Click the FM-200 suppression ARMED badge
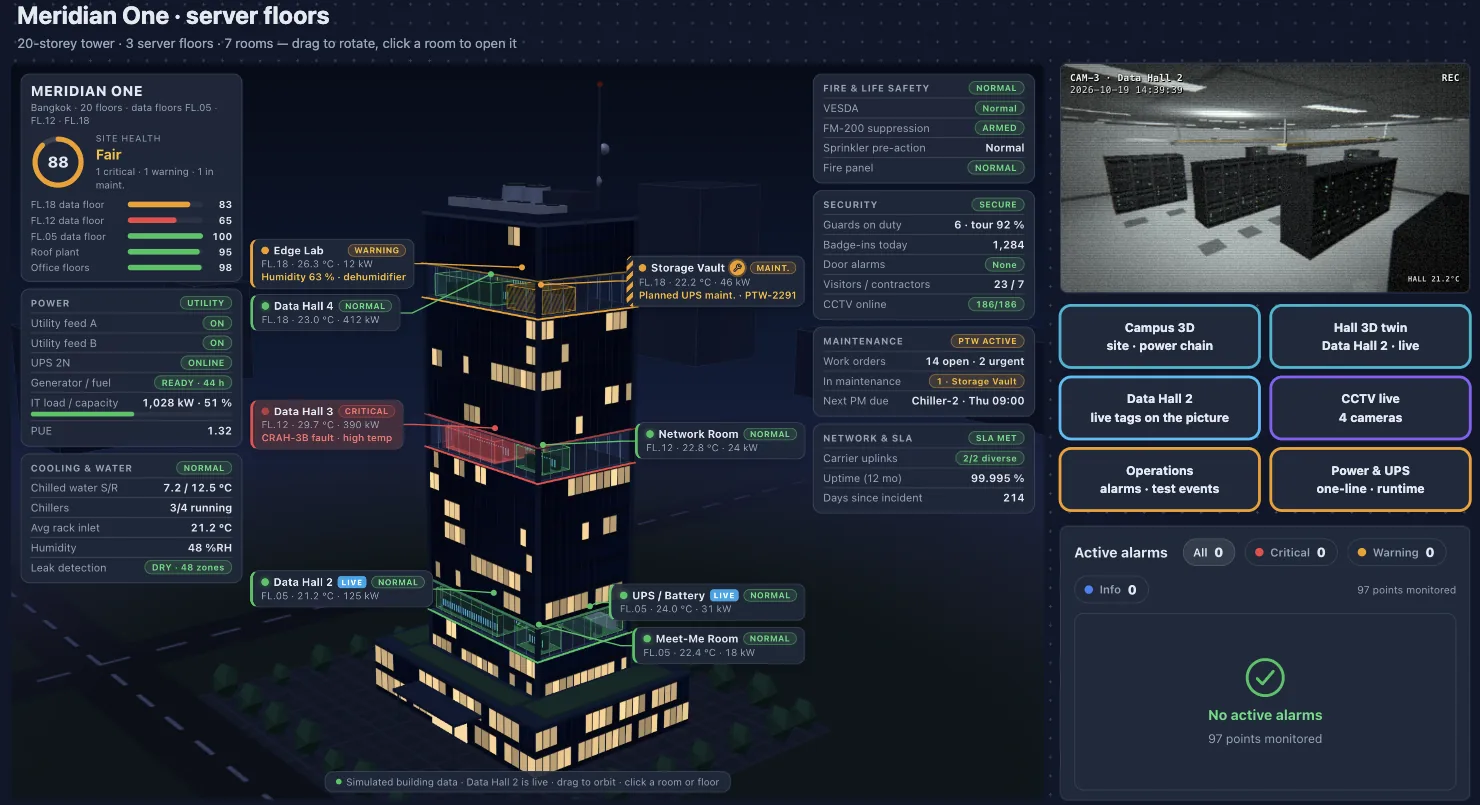The height and width of the screenshot is (805, 1480). coord(999,128)
